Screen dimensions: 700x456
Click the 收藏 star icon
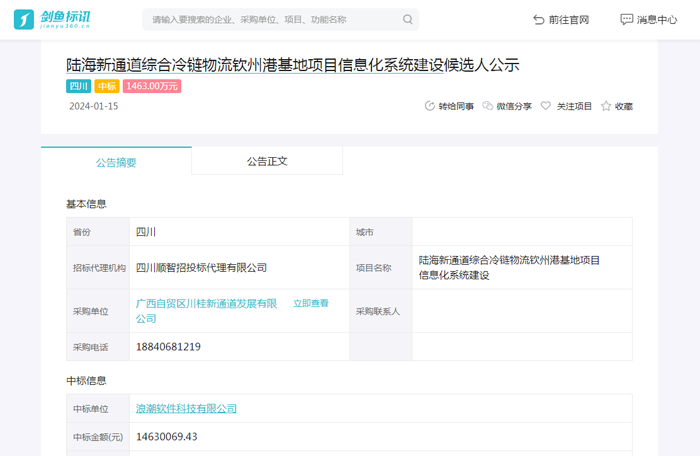[x=606, y=106]
